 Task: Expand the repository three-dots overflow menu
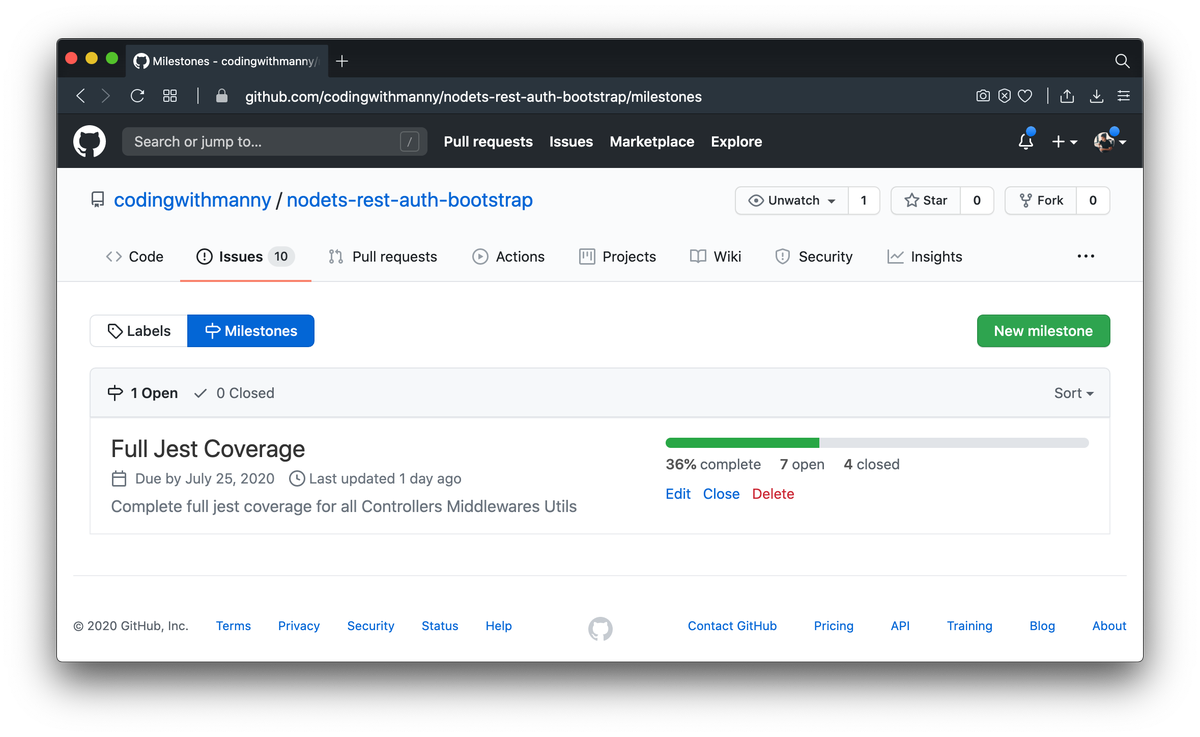pos(1086,256)
